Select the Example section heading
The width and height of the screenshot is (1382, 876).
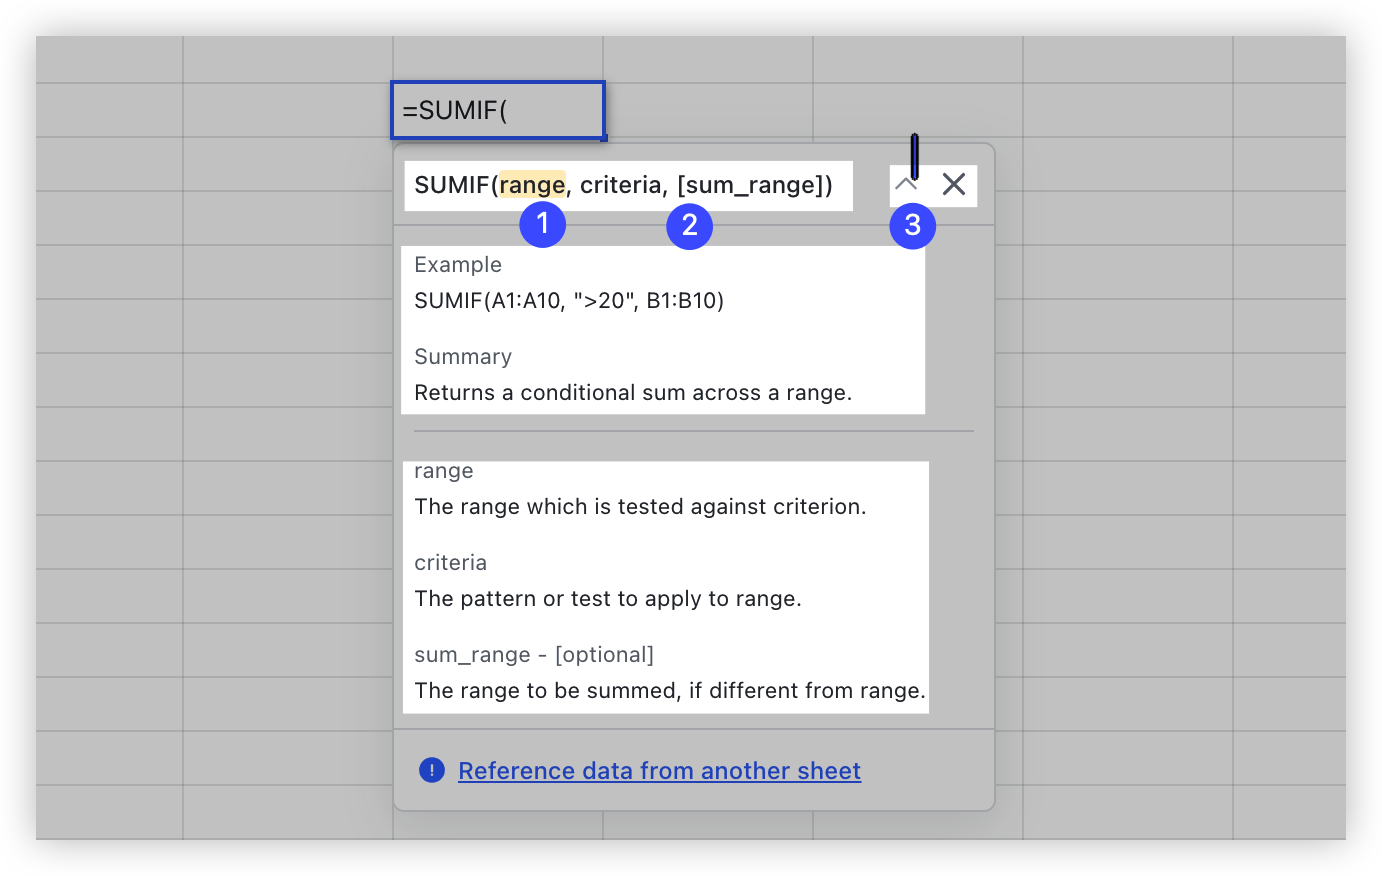coord(458,264)
